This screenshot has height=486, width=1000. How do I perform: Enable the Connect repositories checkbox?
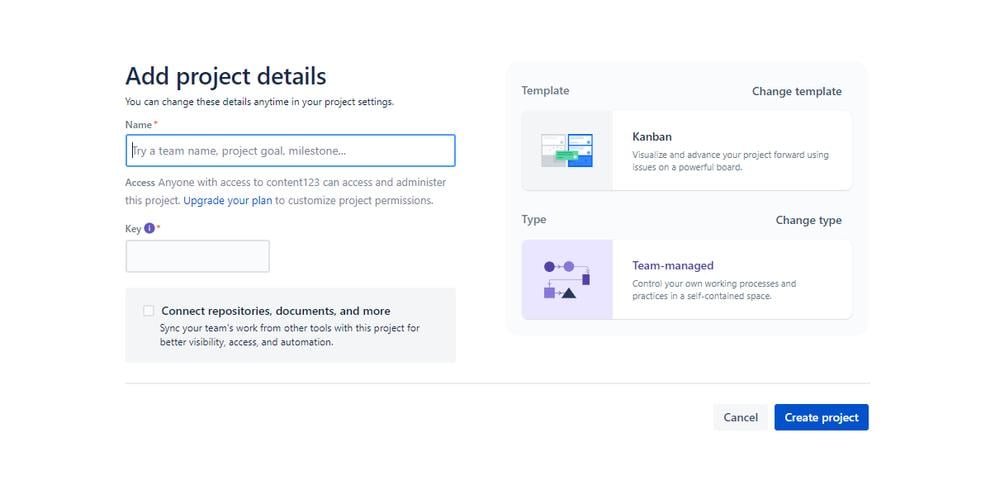click(x=149, y=311)
